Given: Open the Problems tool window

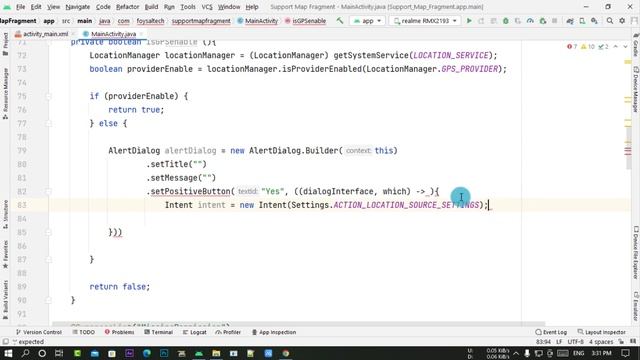Looking at the screenshot, I should tap(119, 332).
